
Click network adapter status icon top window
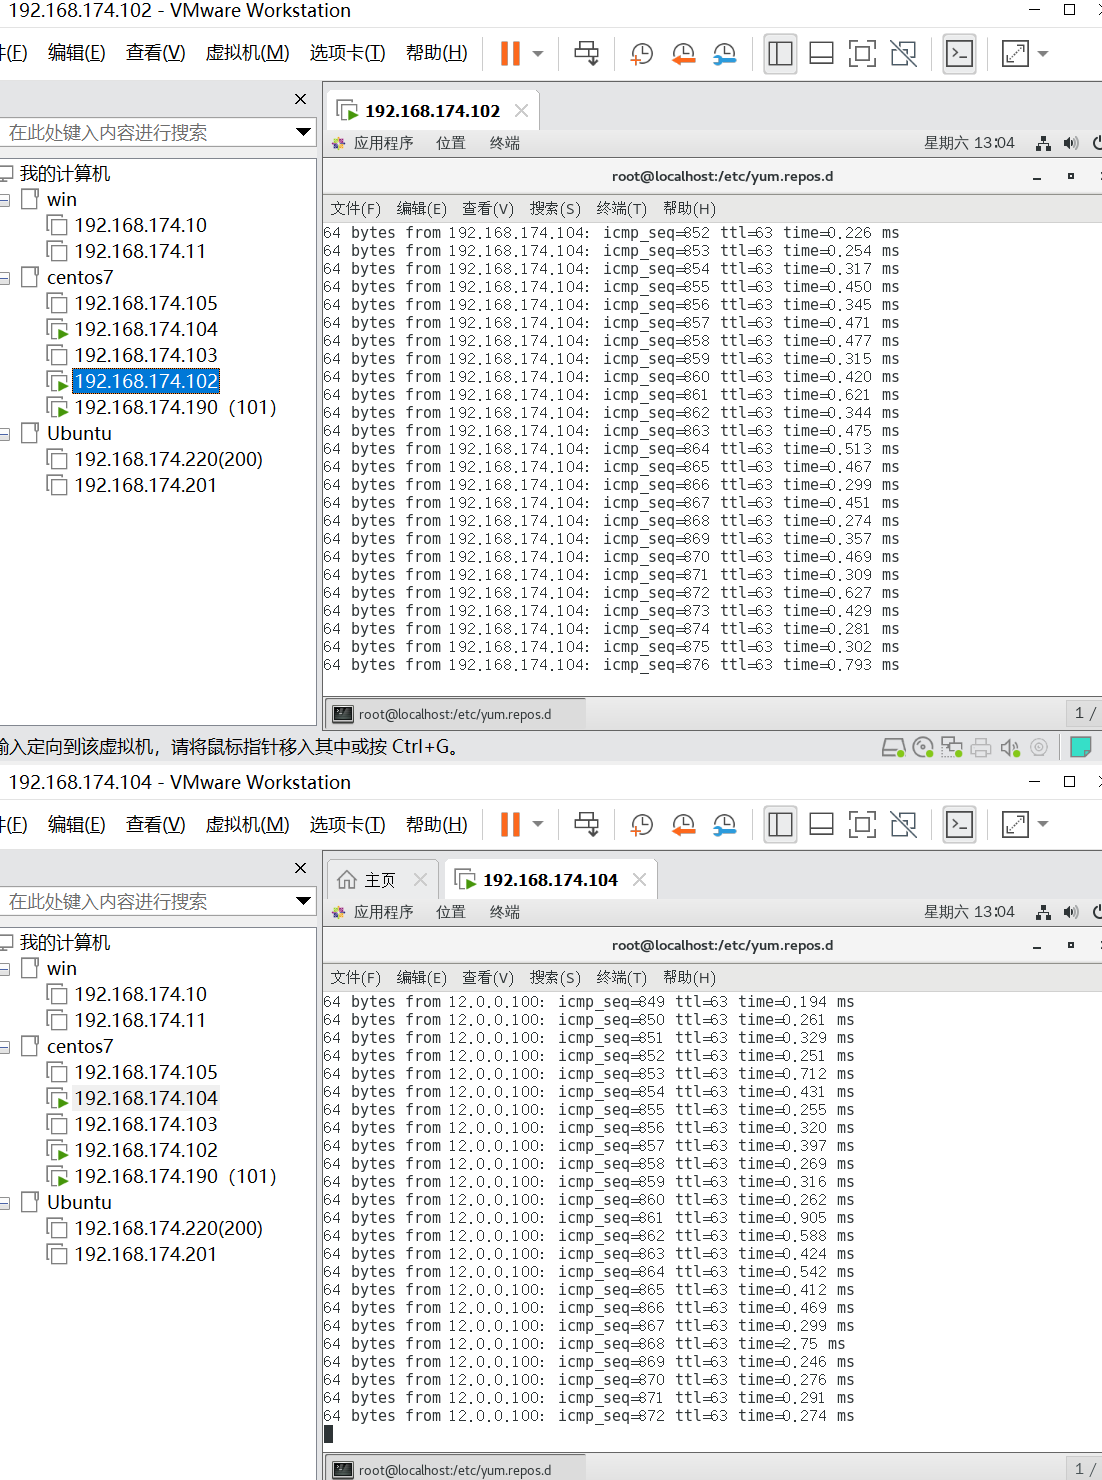[952, 747]
